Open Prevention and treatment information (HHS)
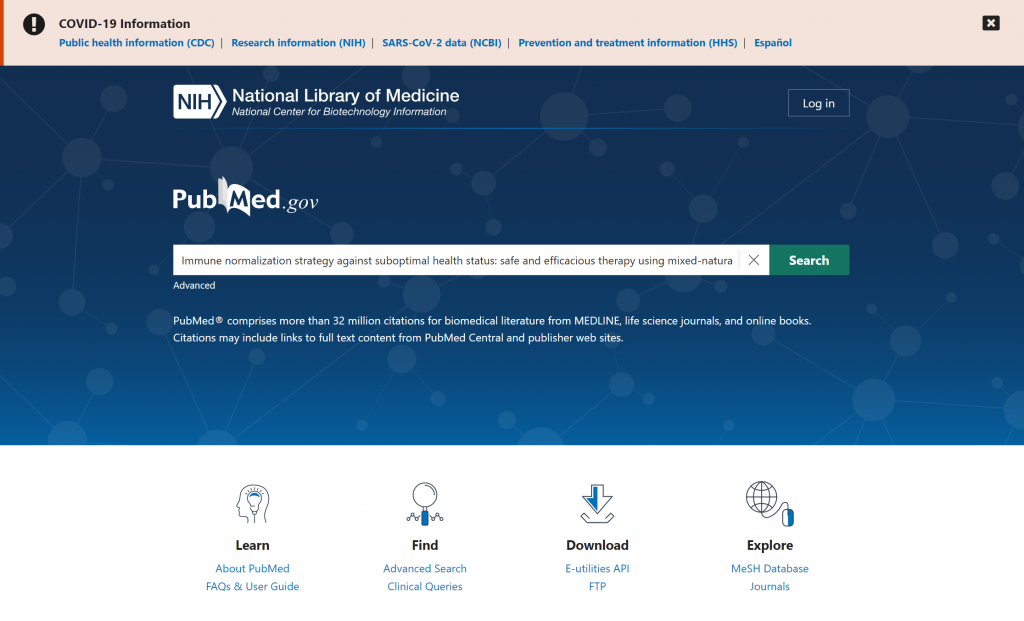Viewport: 1024px width, 621px height. point(628,42)
